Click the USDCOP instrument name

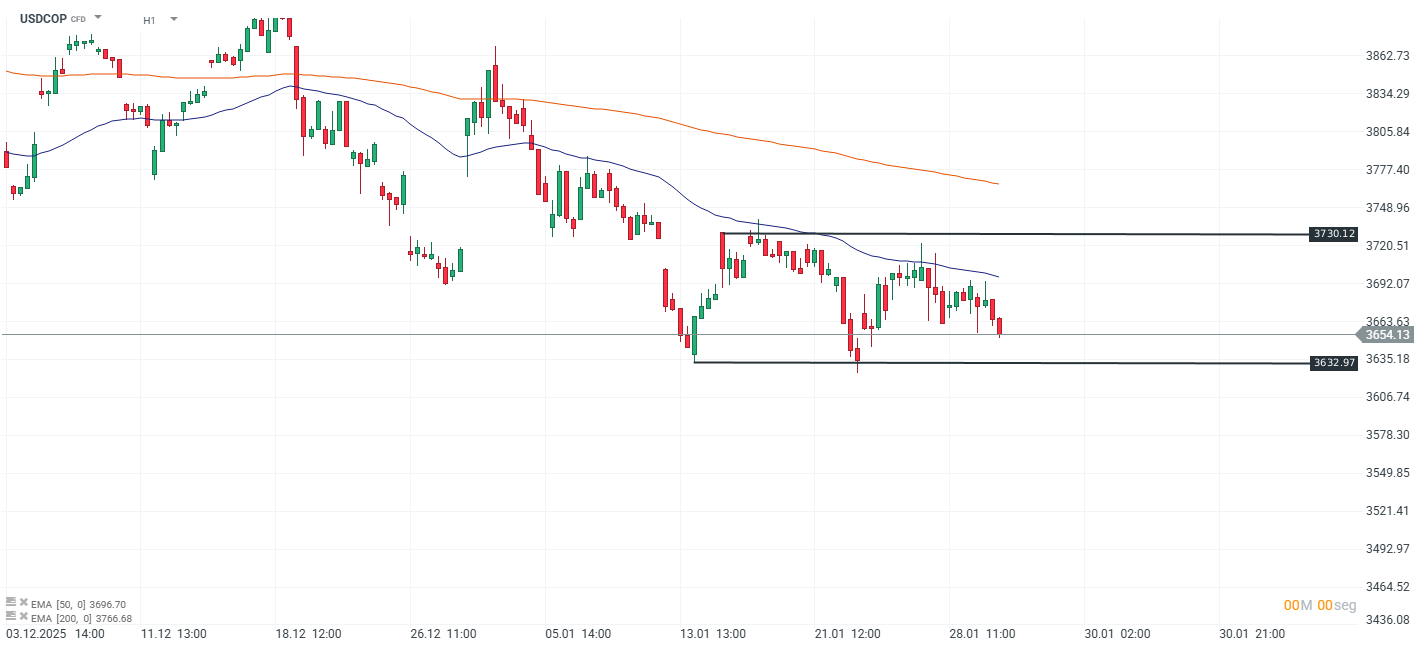click(43, 19)
